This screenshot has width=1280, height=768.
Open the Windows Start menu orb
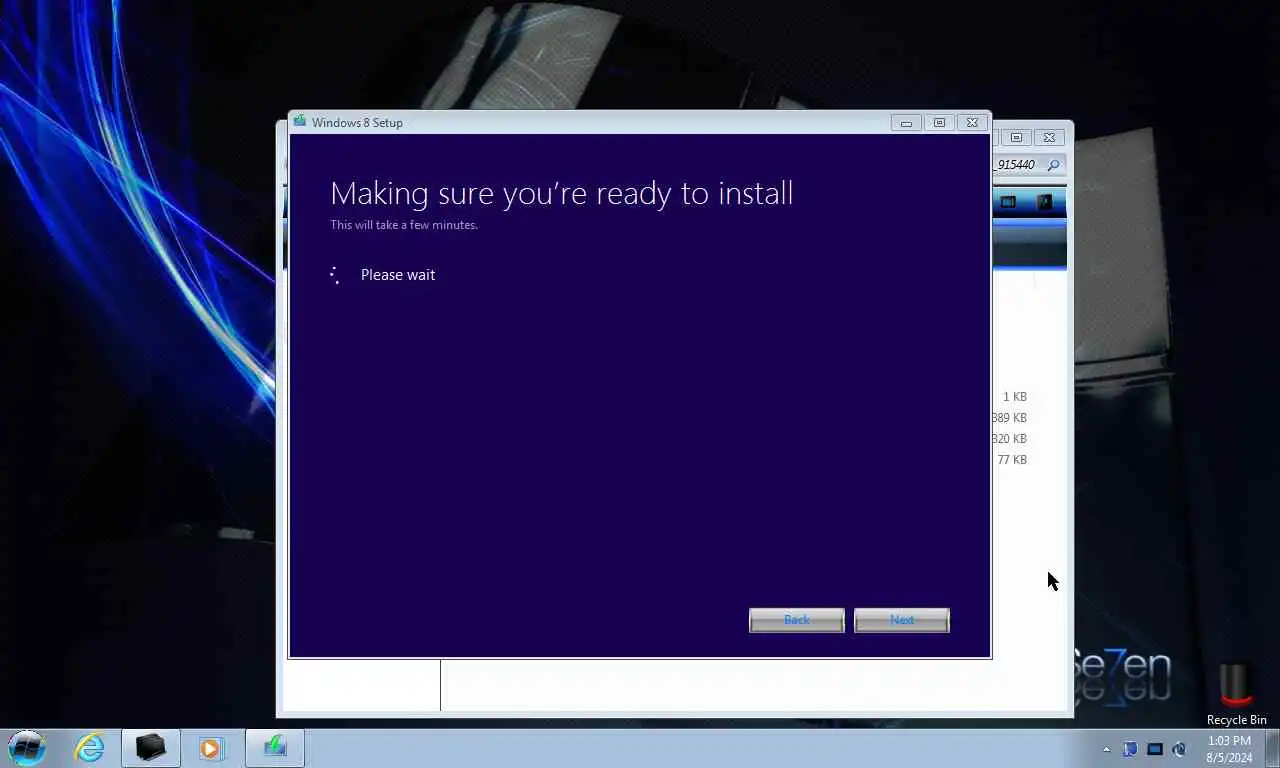pyautogui.click(x=27, y=748)
